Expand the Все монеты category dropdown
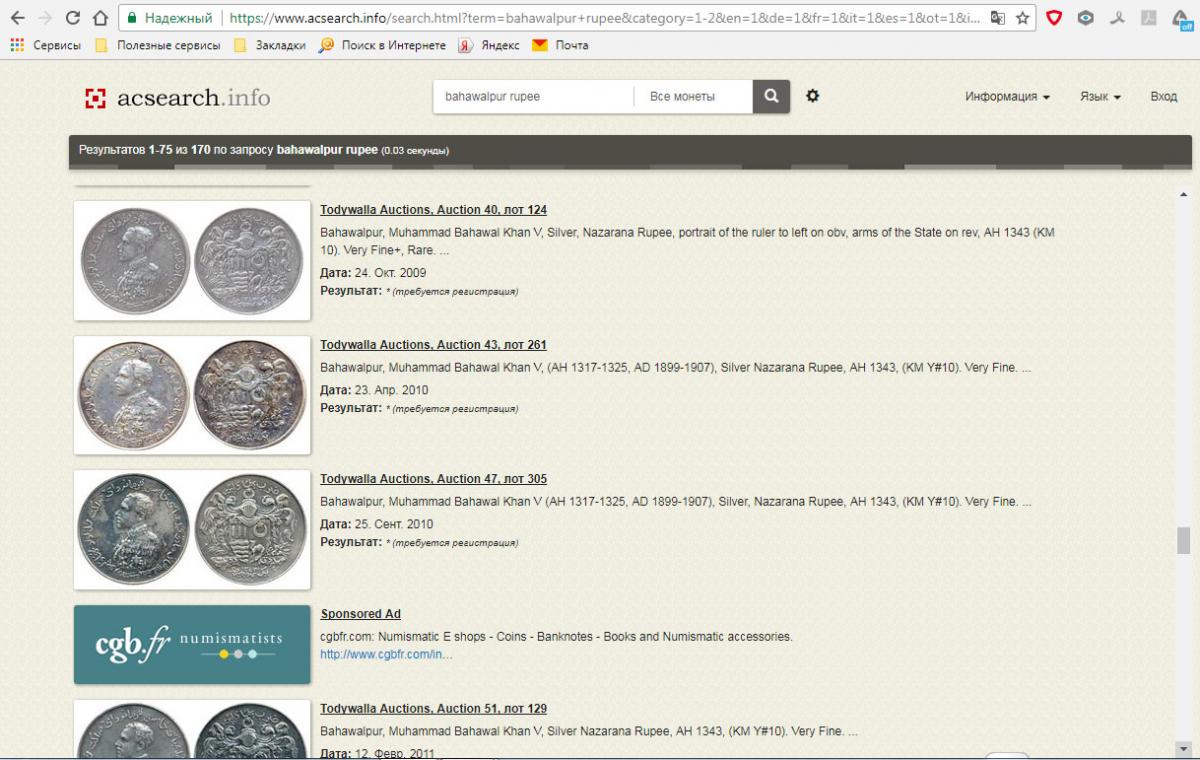The image size is (1200, 760). [x=693, y=97]
